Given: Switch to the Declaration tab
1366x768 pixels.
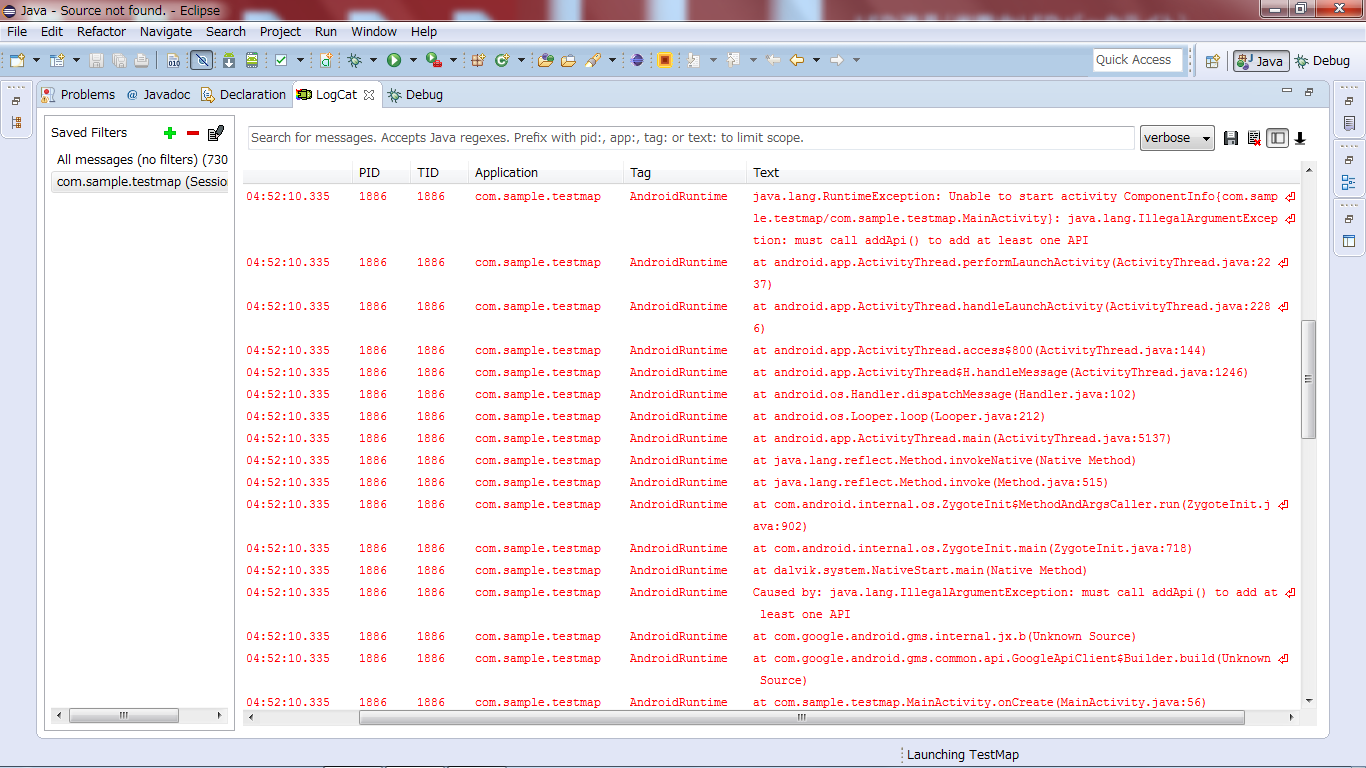Looking at the screenshot, I should coord(243,94).
